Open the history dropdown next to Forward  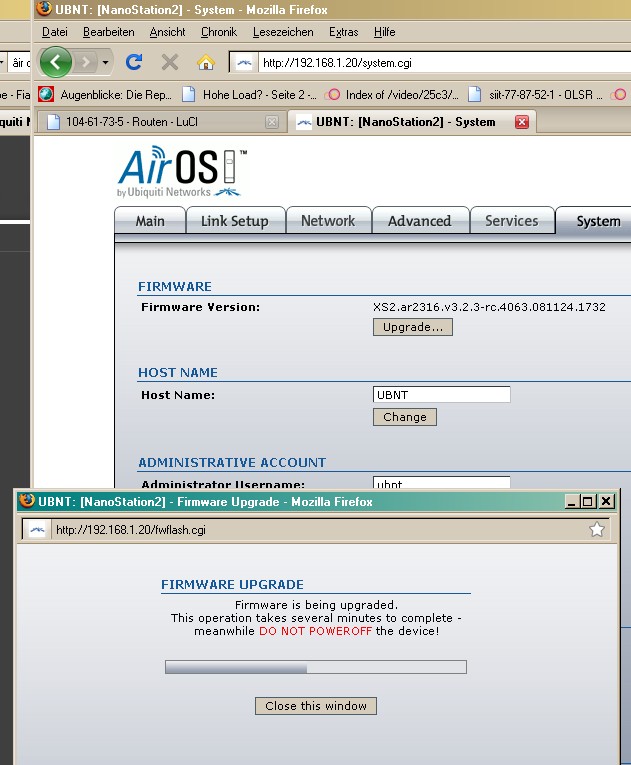tap(106, 63)
